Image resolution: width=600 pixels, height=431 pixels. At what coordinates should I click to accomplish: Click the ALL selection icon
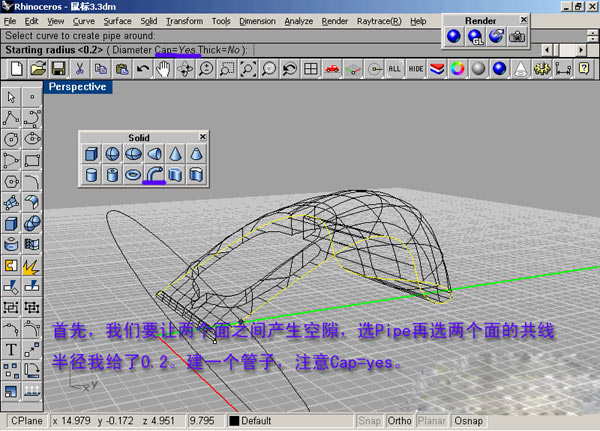pyautogui.click(x=394, y=69)
